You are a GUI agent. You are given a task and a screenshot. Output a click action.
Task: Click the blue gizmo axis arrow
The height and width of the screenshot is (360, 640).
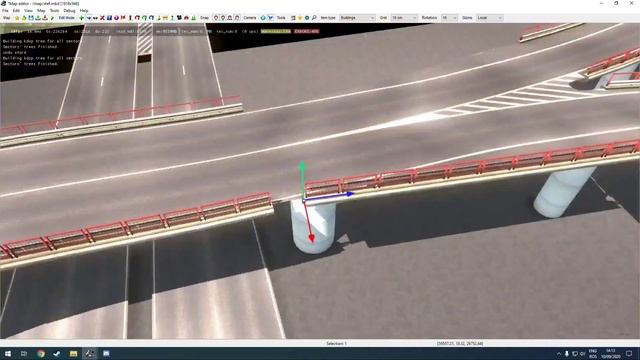coord(349,194)
